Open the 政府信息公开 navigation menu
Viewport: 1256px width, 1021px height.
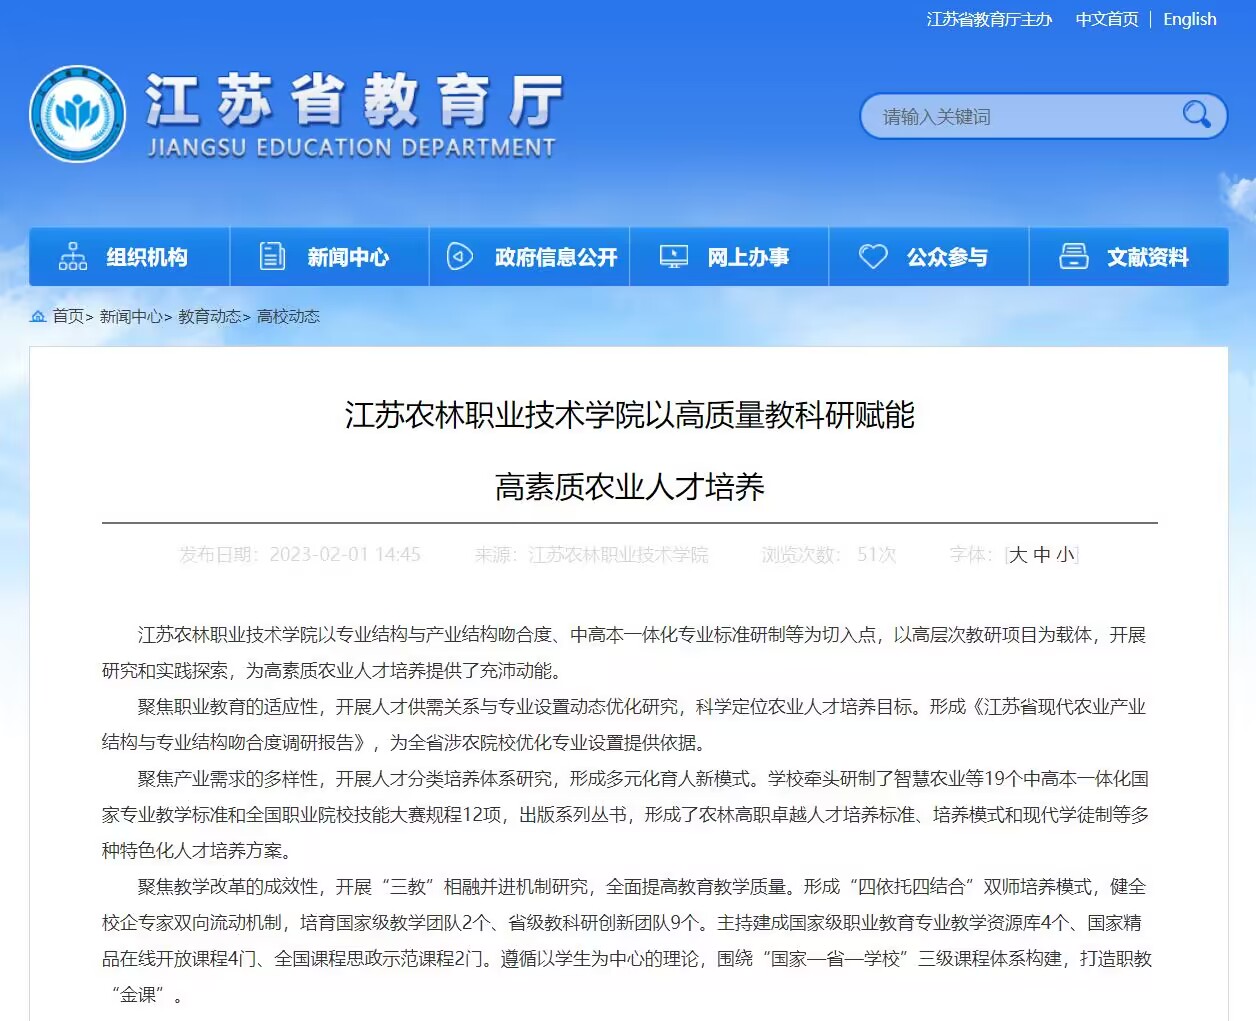[555, 258]
